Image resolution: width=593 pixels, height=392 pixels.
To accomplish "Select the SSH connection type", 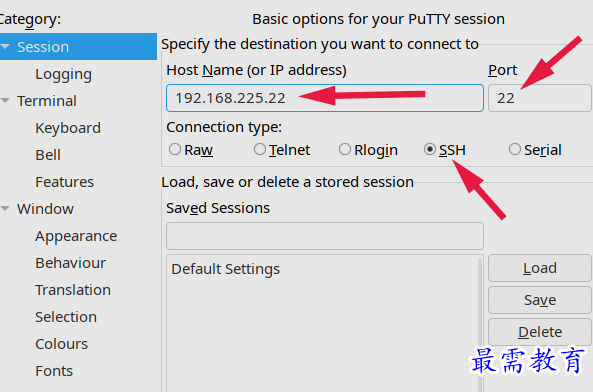I will point(430,149).
